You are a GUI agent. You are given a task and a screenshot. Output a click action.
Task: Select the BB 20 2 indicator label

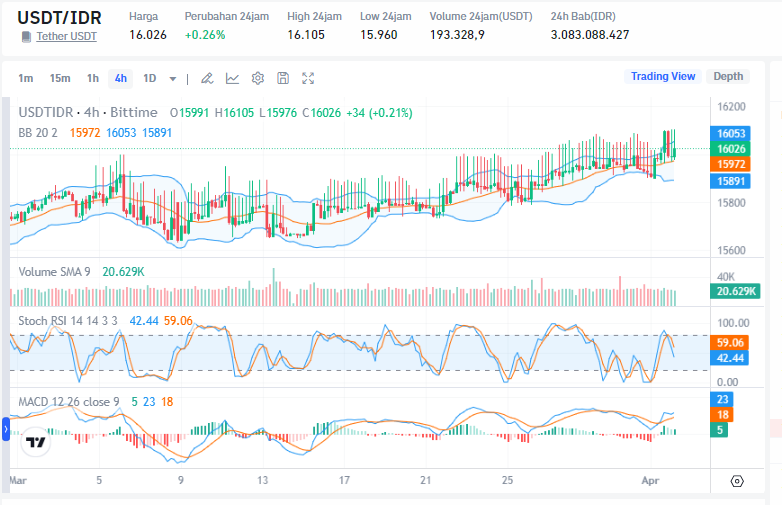[x=38, y=133]
